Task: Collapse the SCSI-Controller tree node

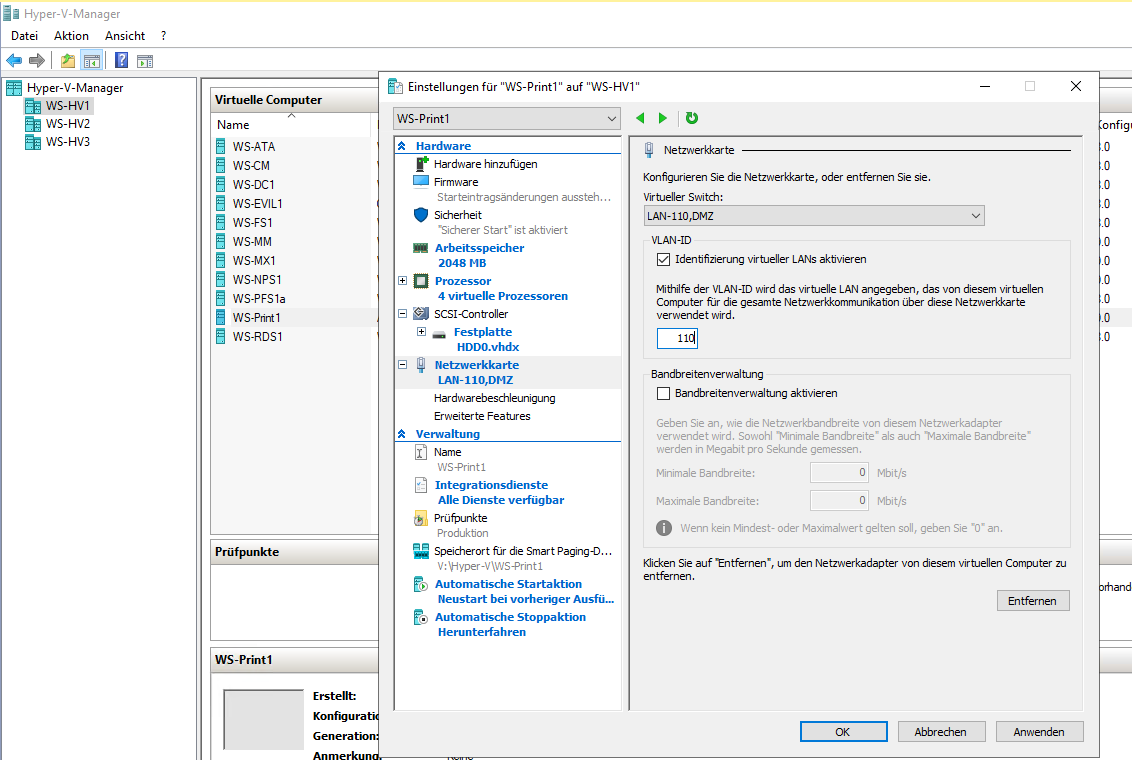Action: pos(402,314)
